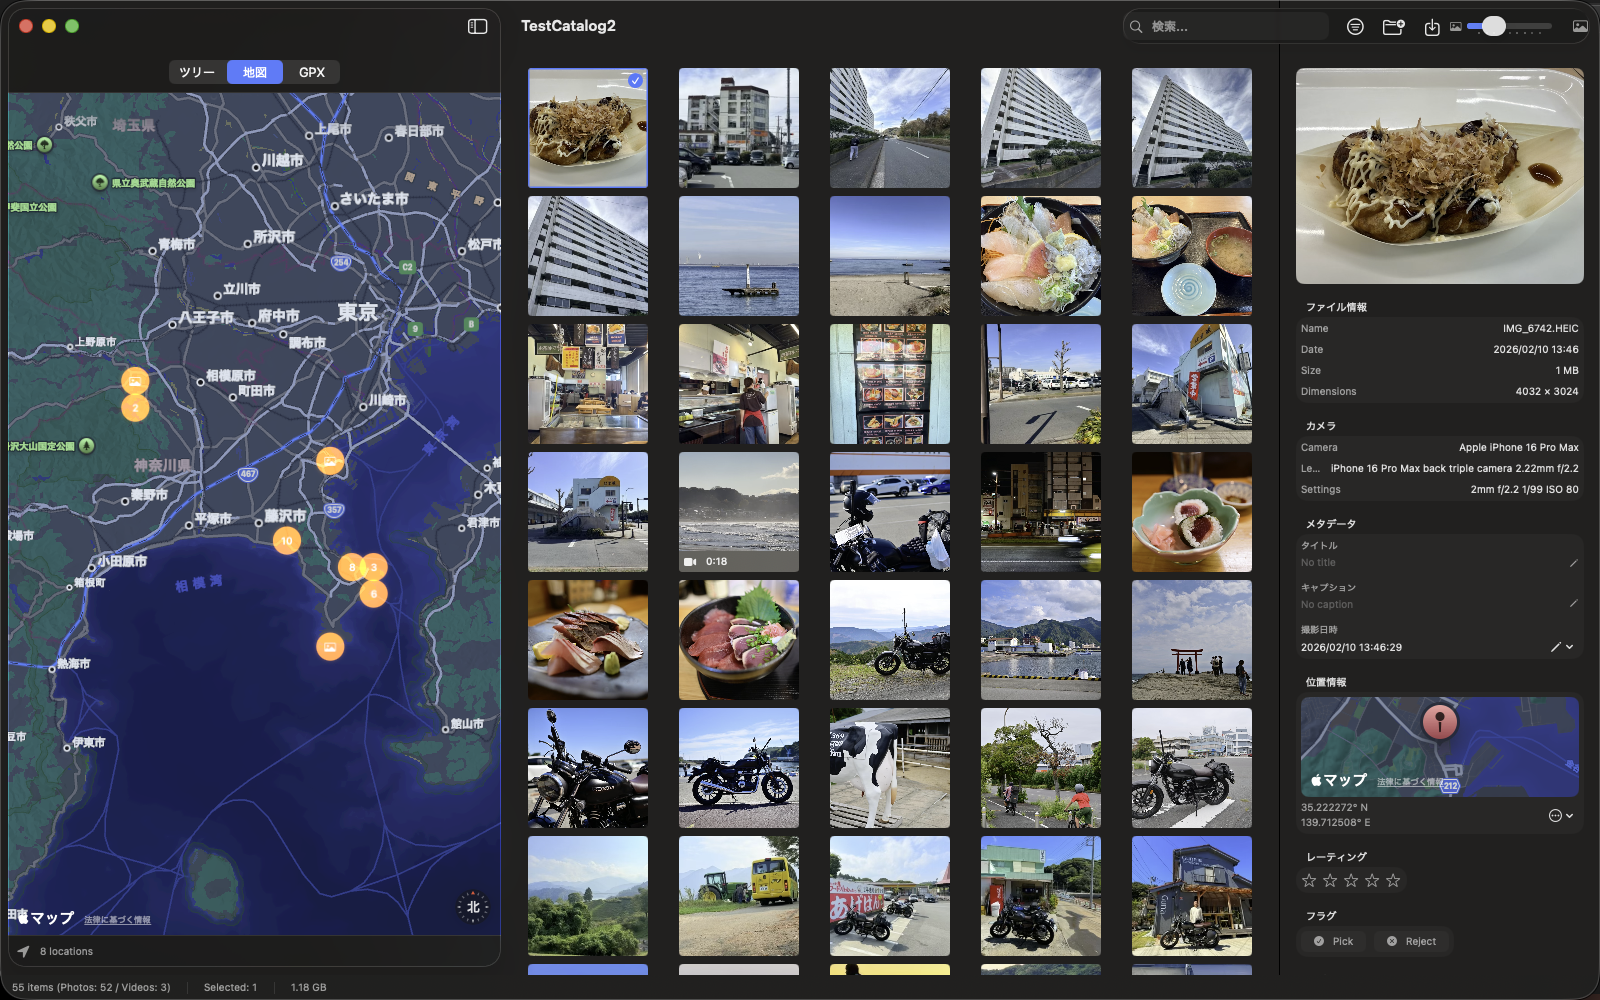Adjust the thumbnail size slider
Image resolution: width=1600 pixels, height=1000 pixels.
point(1494,26)
